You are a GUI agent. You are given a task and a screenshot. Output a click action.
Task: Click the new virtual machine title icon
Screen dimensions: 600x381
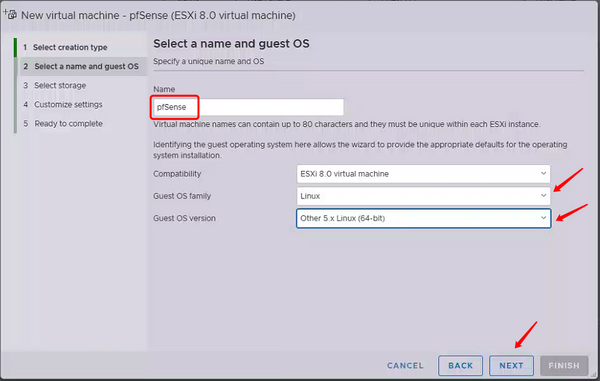[10, 15]
